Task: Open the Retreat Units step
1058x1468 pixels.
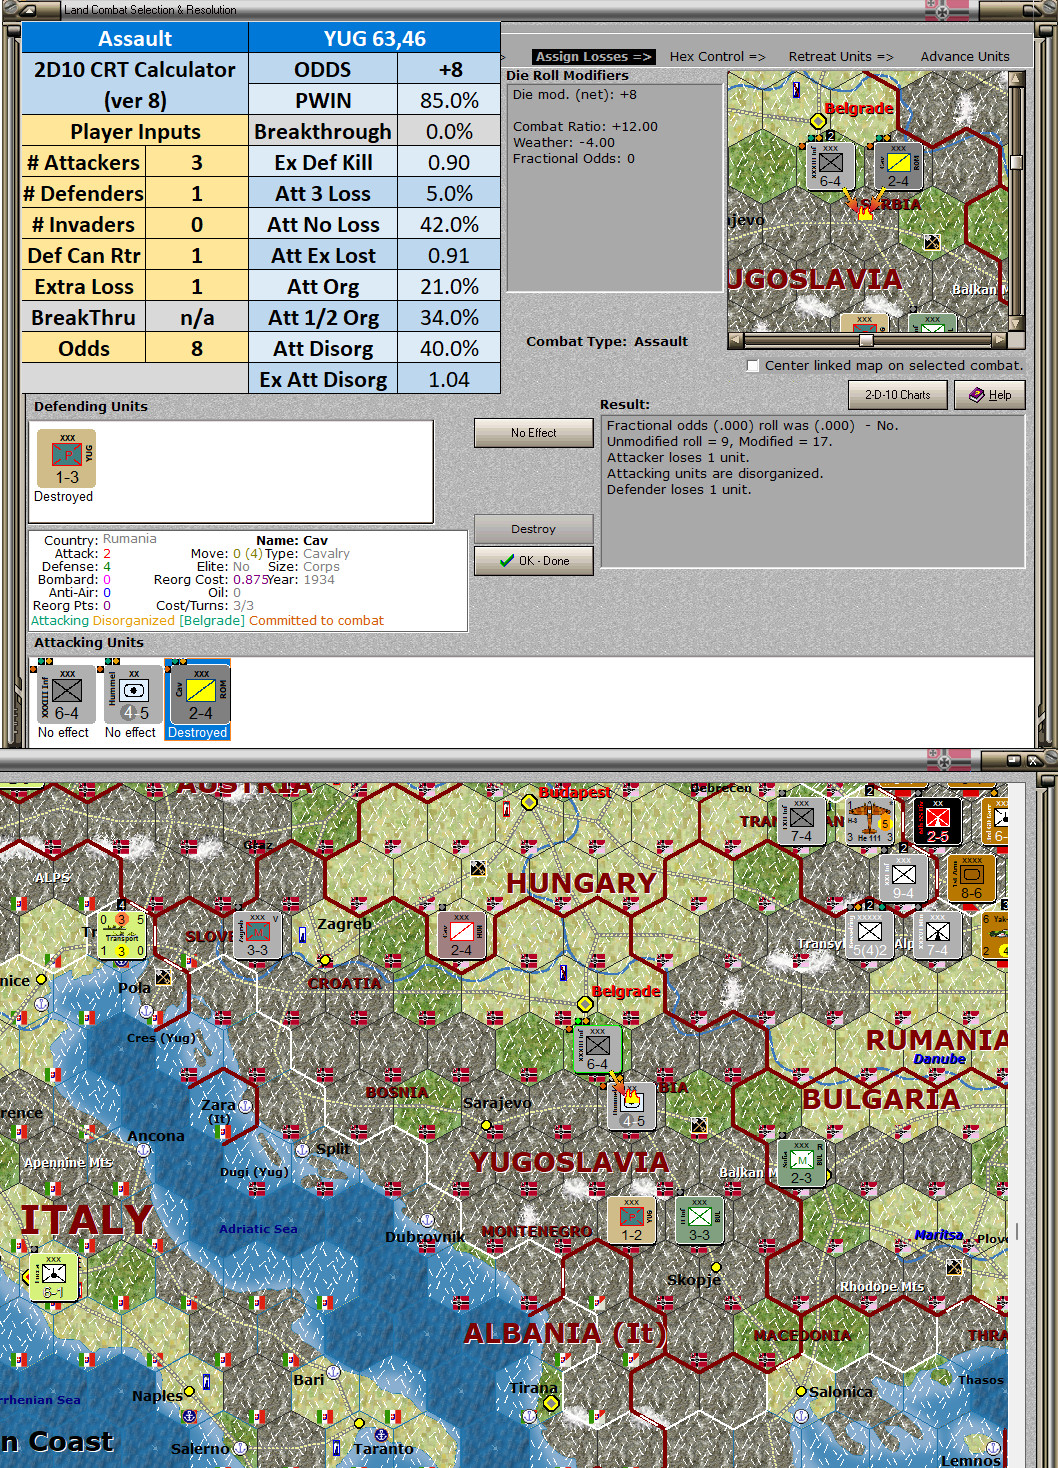Action: click(x=840, y=56)
